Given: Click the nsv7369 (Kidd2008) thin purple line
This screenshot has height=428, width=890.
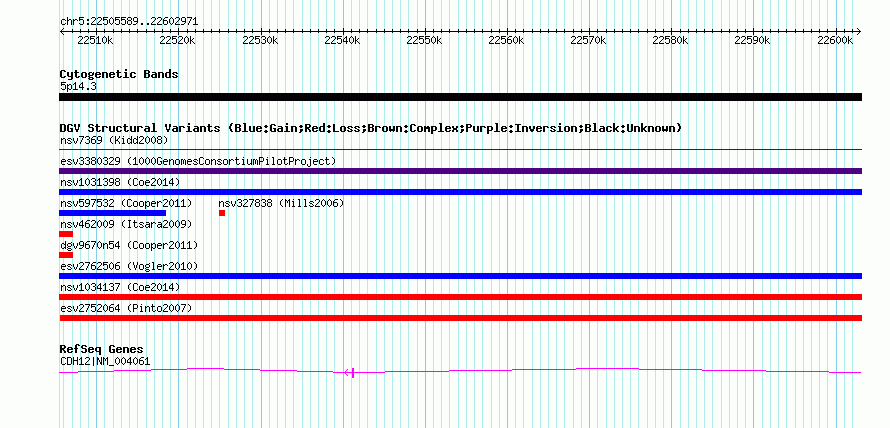Looking at the screenshot, I should (460, 150).
